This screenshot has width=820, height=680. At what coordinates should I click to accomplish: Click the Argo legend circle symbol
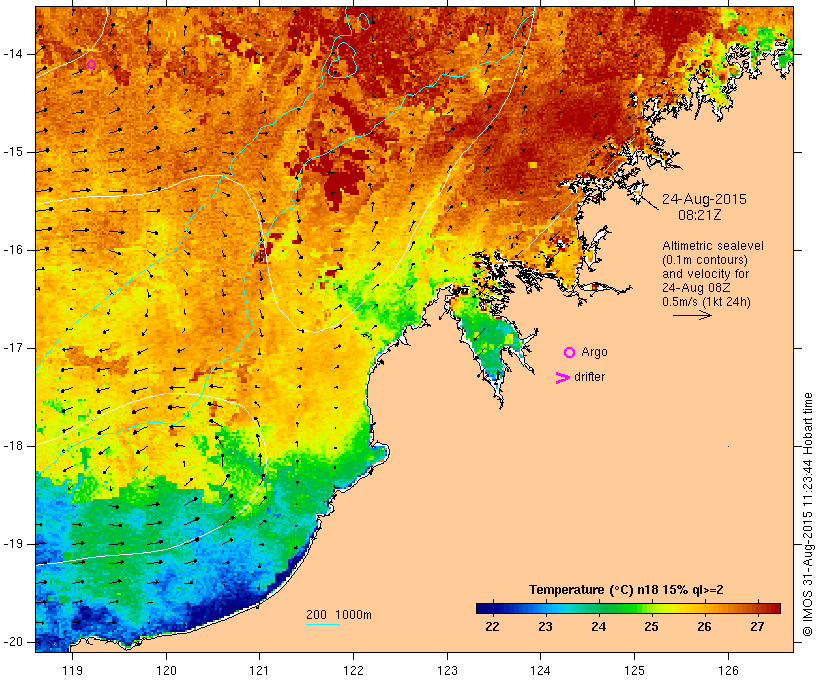pyautogui.click(x=570, y=353)
